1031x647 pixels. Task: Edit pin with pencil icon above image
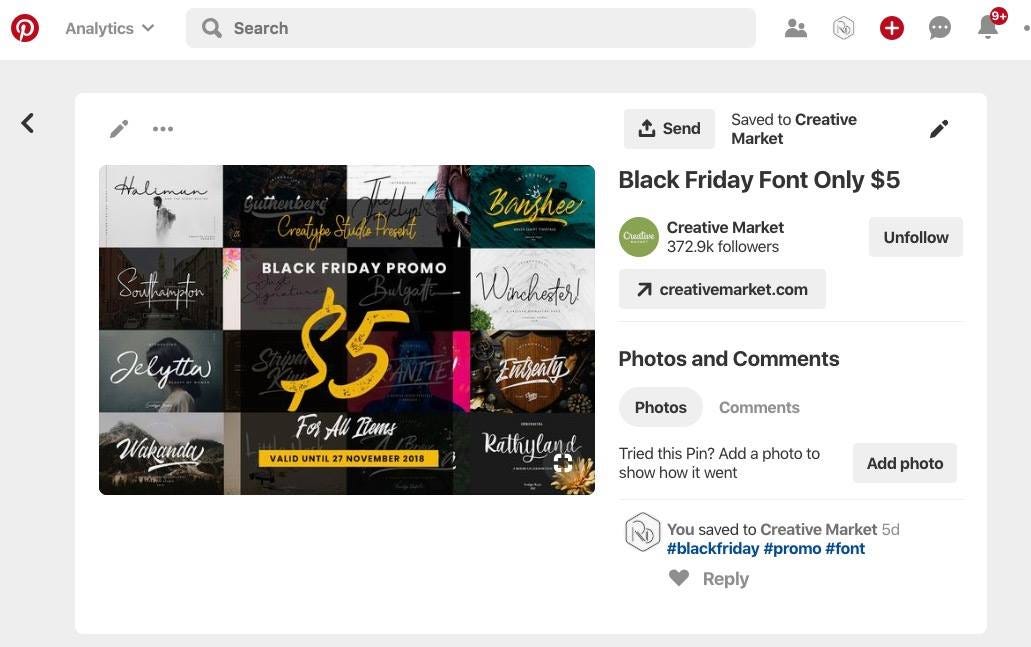tap(119, 129)
